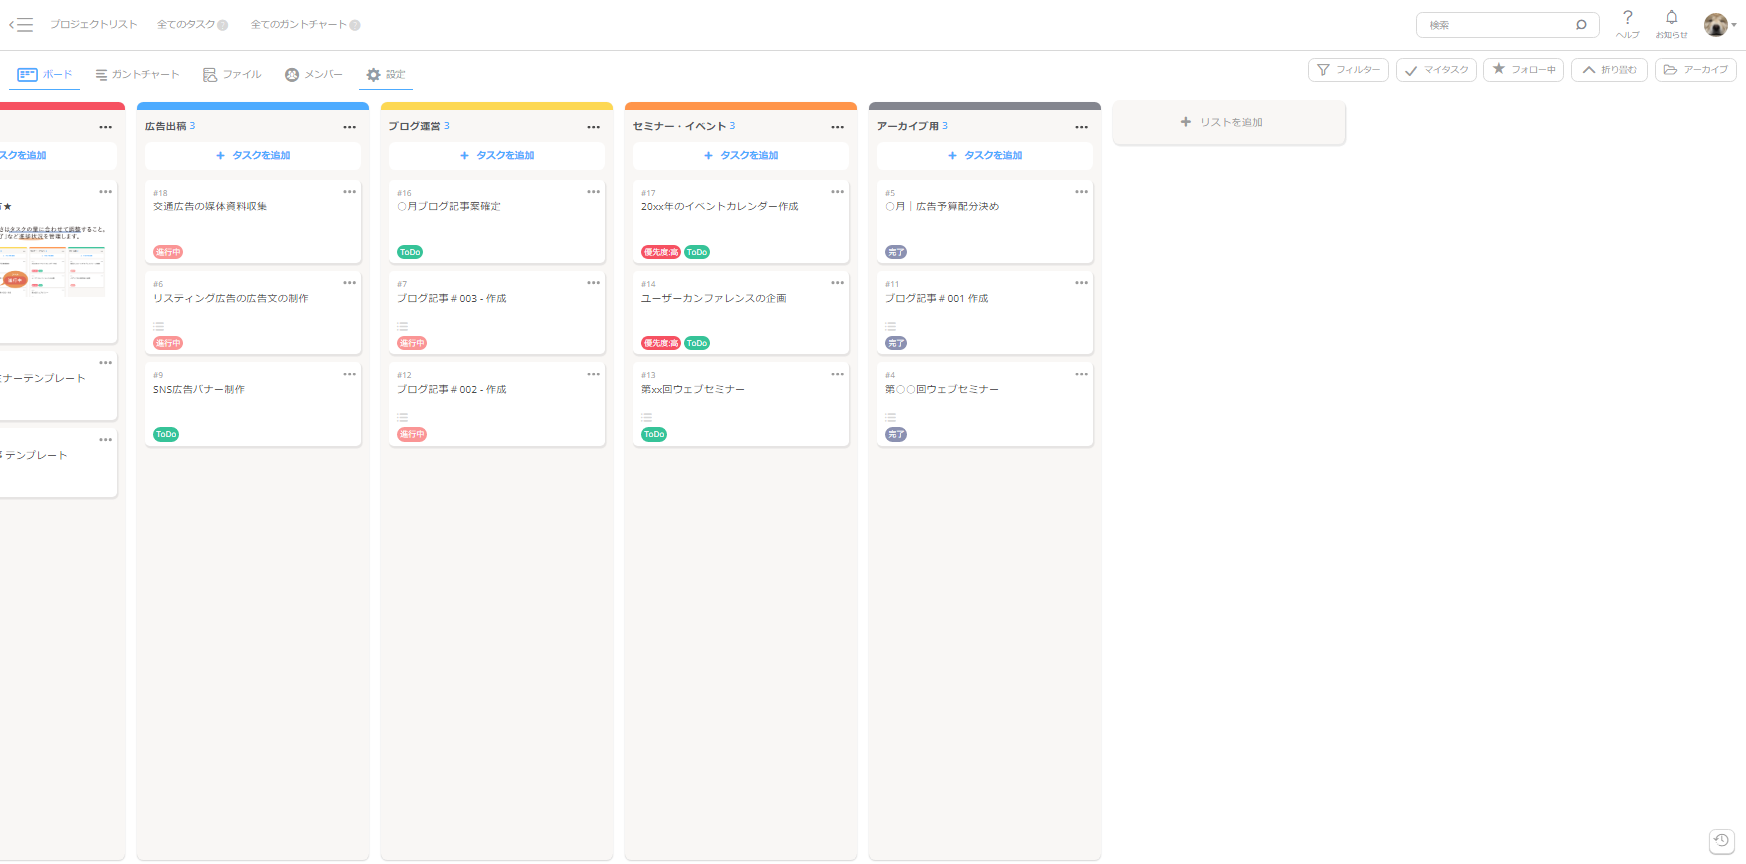Open options for card 第〇〇回ウェブセミナー

[1081, 374]
